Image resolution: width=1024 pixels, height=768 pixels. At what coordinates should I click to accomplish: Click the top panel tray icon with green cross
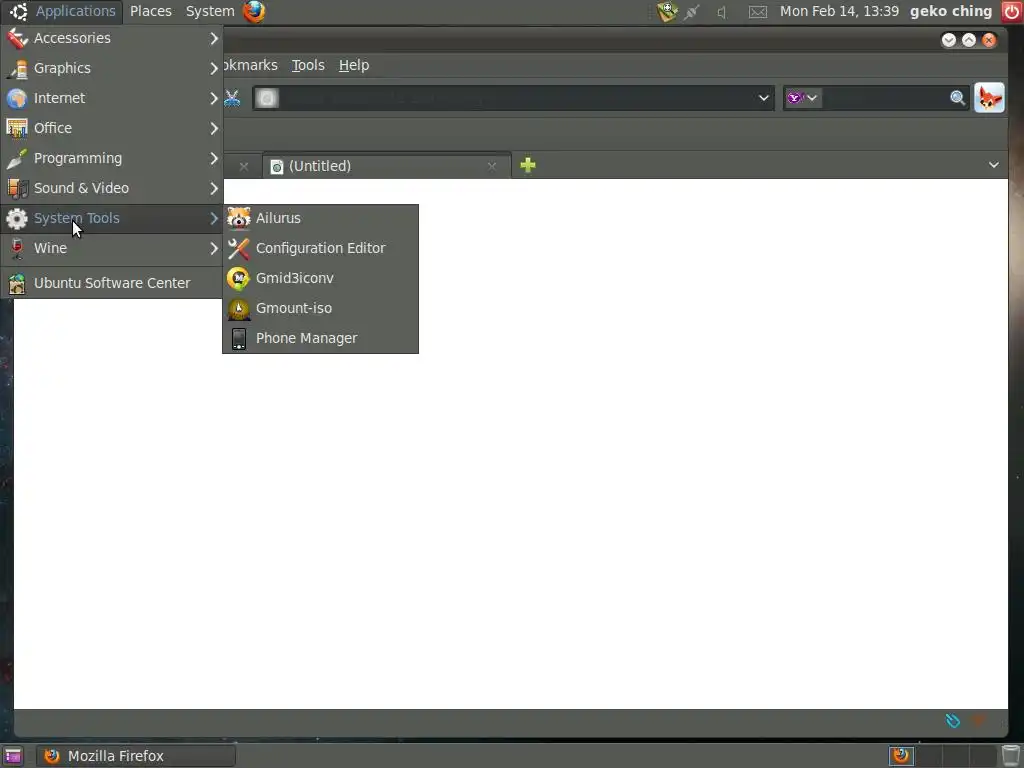click(x=667, y=11)
